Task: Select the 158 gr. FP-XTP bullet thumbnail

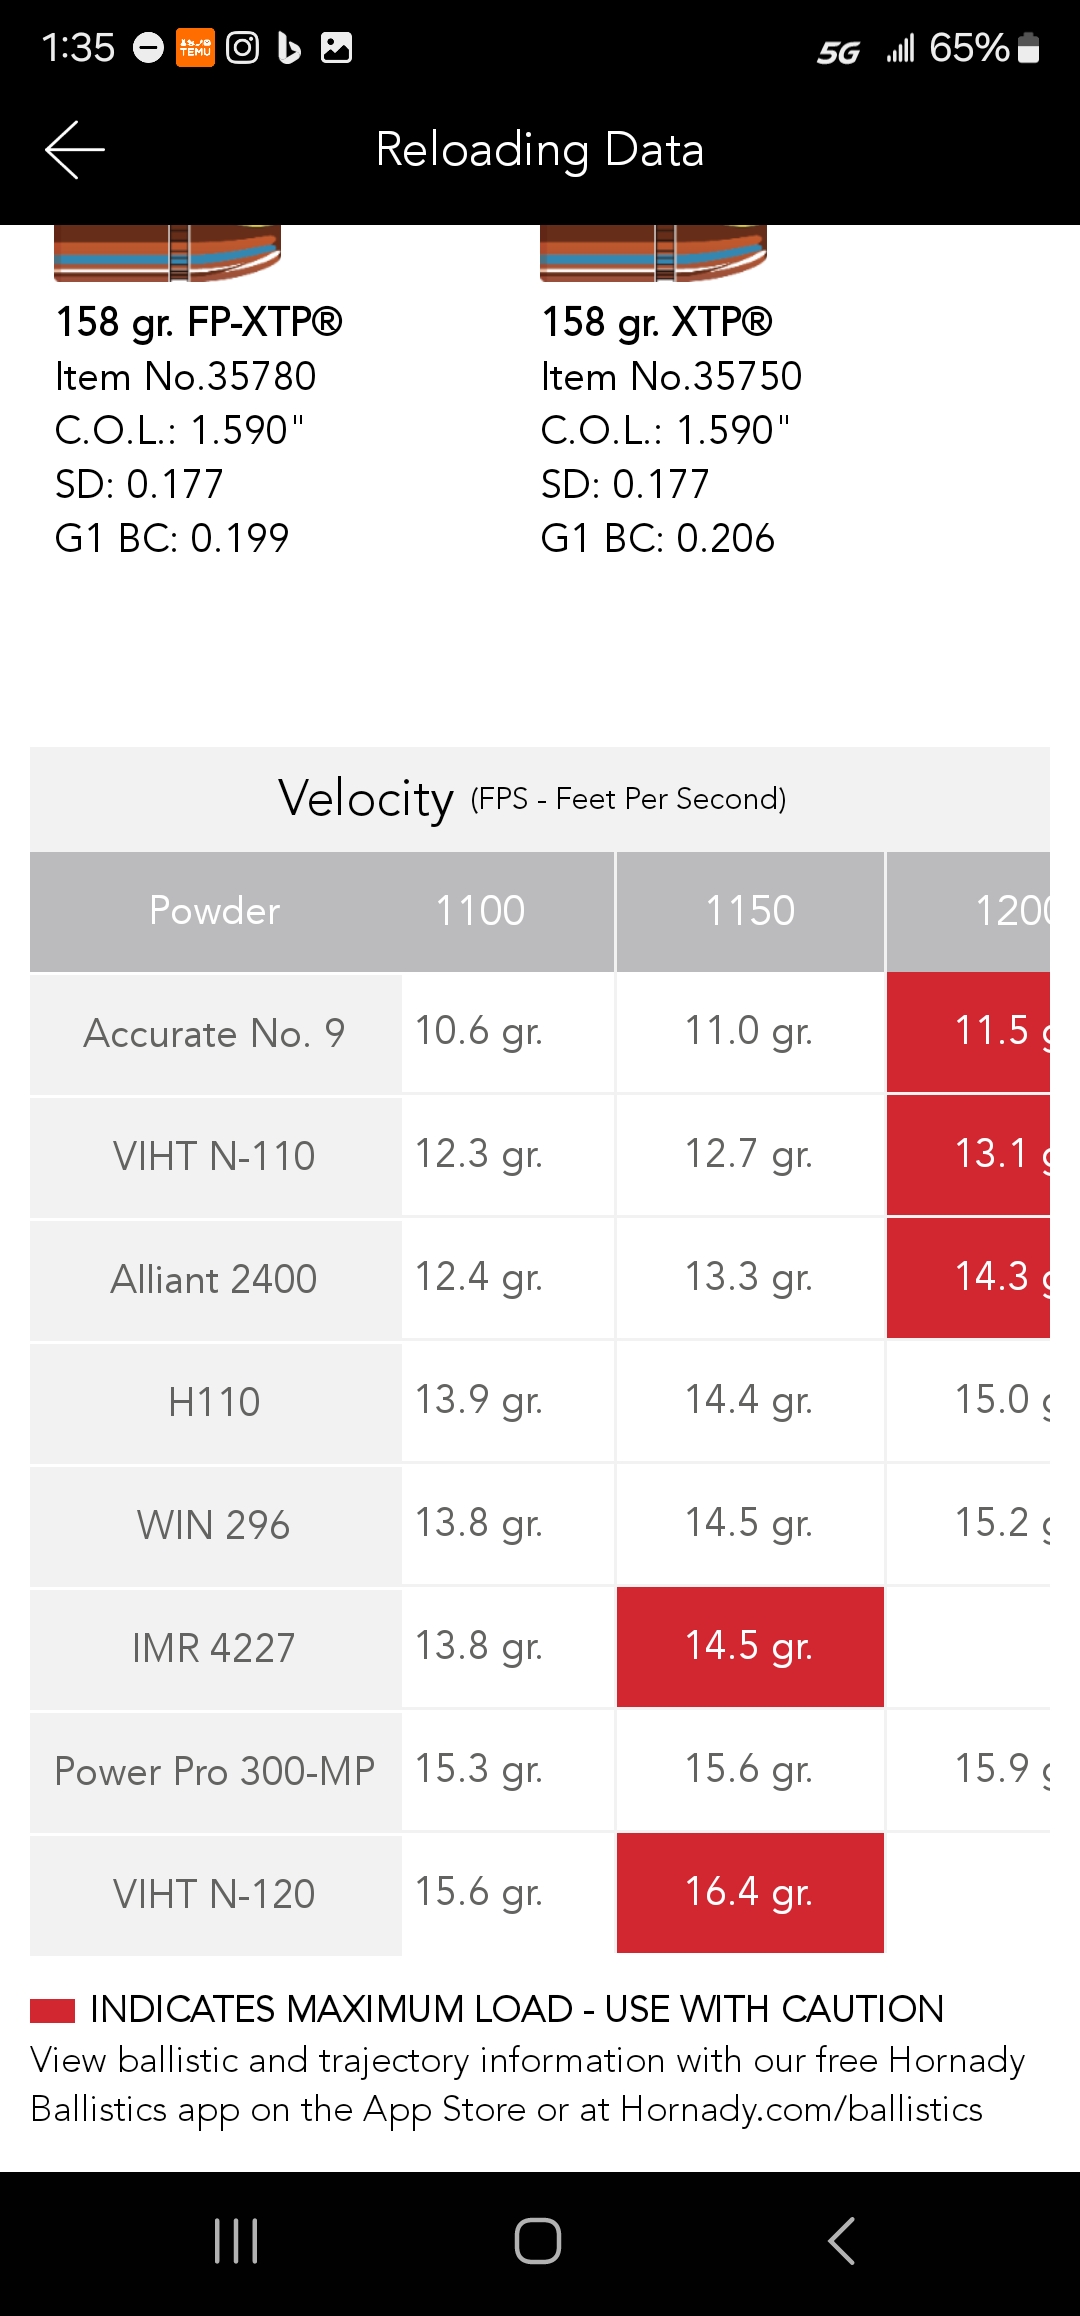Action: pos(167,254)
